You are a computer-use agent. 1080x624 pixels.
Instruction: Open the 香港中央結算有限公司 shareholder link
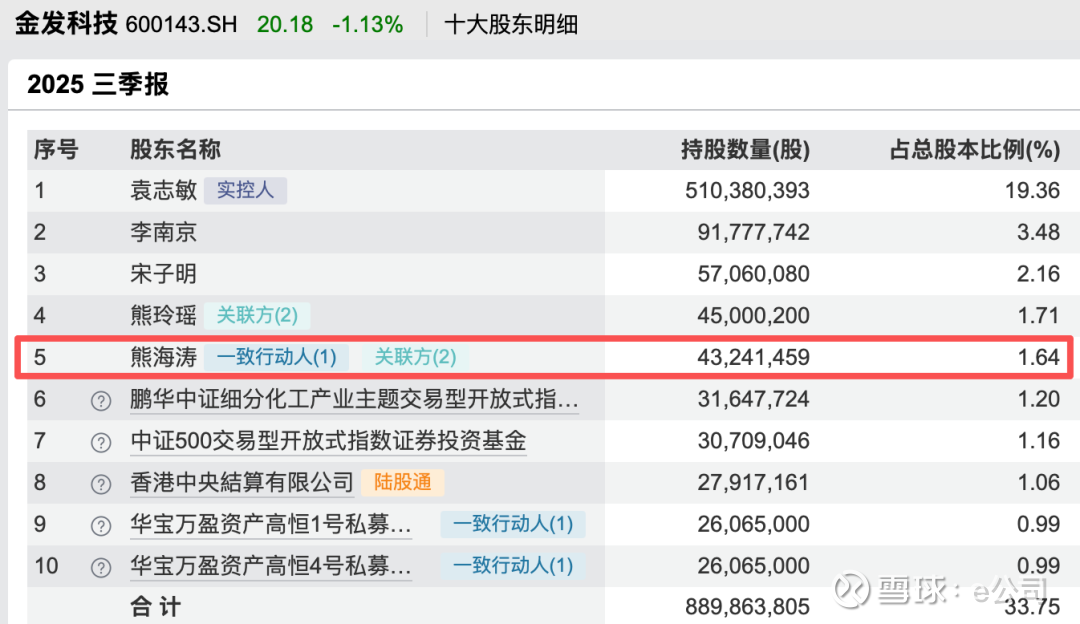point(241,483)
